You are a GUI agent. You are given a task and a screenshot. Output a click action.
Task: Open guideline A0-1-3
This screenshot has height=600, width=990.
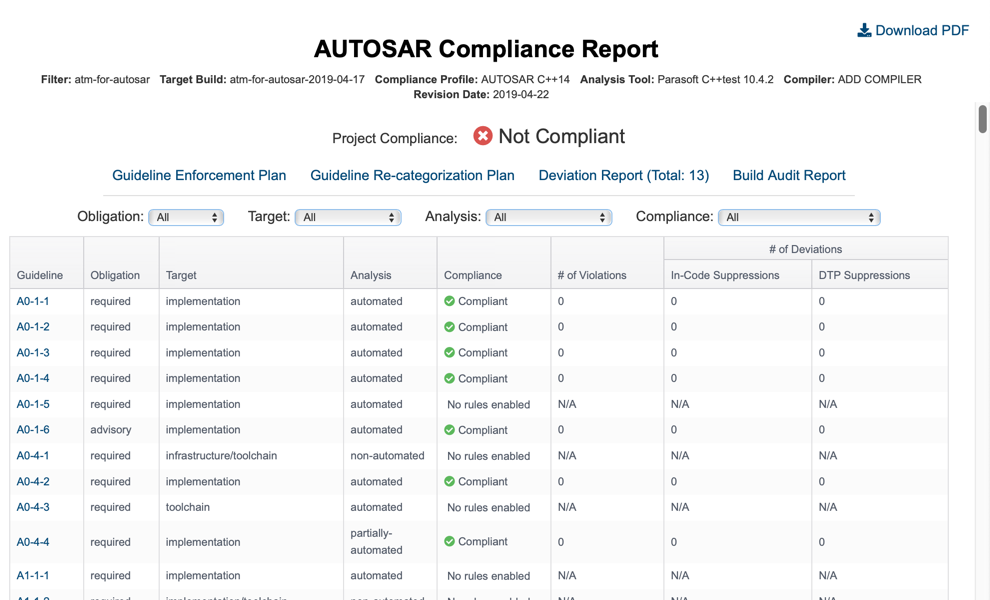pyautogui.click(x=33, y=352)
